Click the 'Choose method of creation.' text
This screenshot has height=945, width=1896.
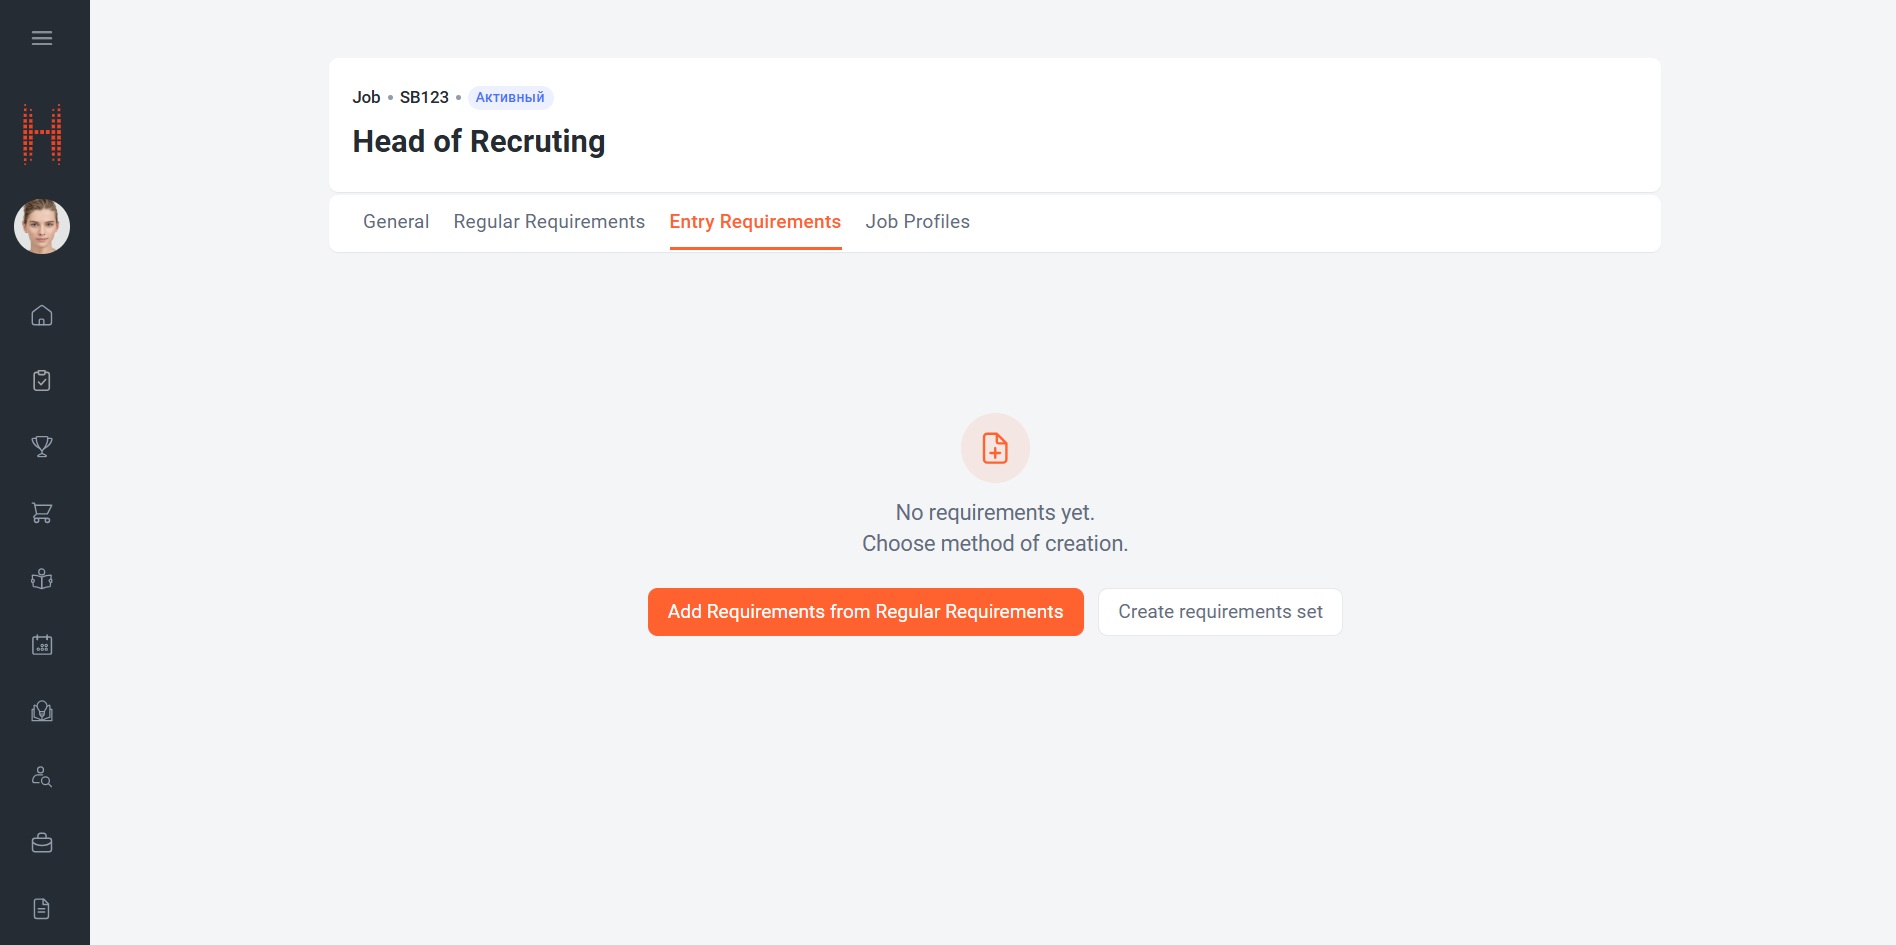(995, 544)
